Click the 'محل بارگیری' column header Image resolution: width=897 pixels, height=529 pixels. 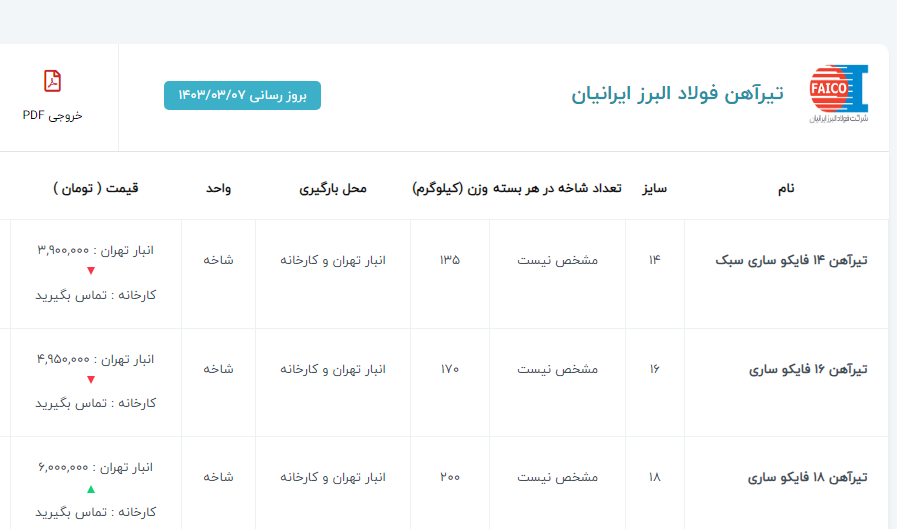333,188
